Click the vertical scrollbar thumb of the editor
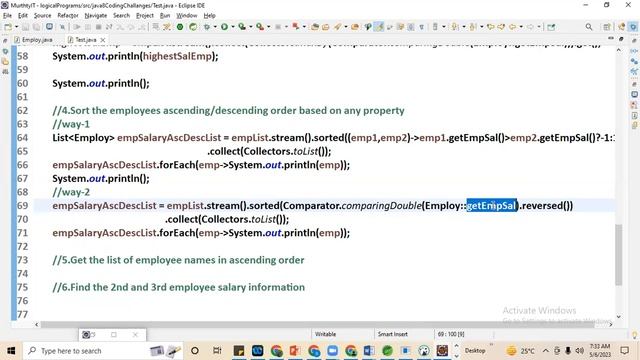This screenshot has height=360, width=640. [x=618, y=255]
